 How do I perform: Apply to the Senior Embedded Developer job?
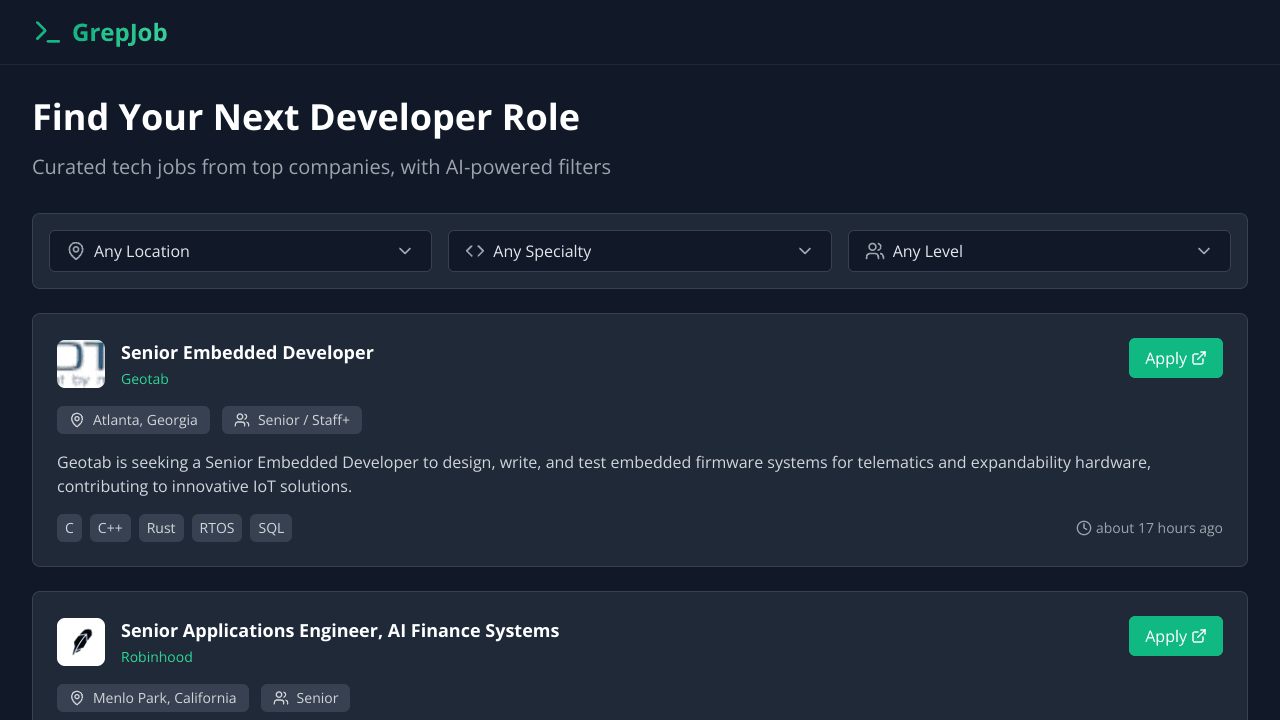click(1175, 358)
